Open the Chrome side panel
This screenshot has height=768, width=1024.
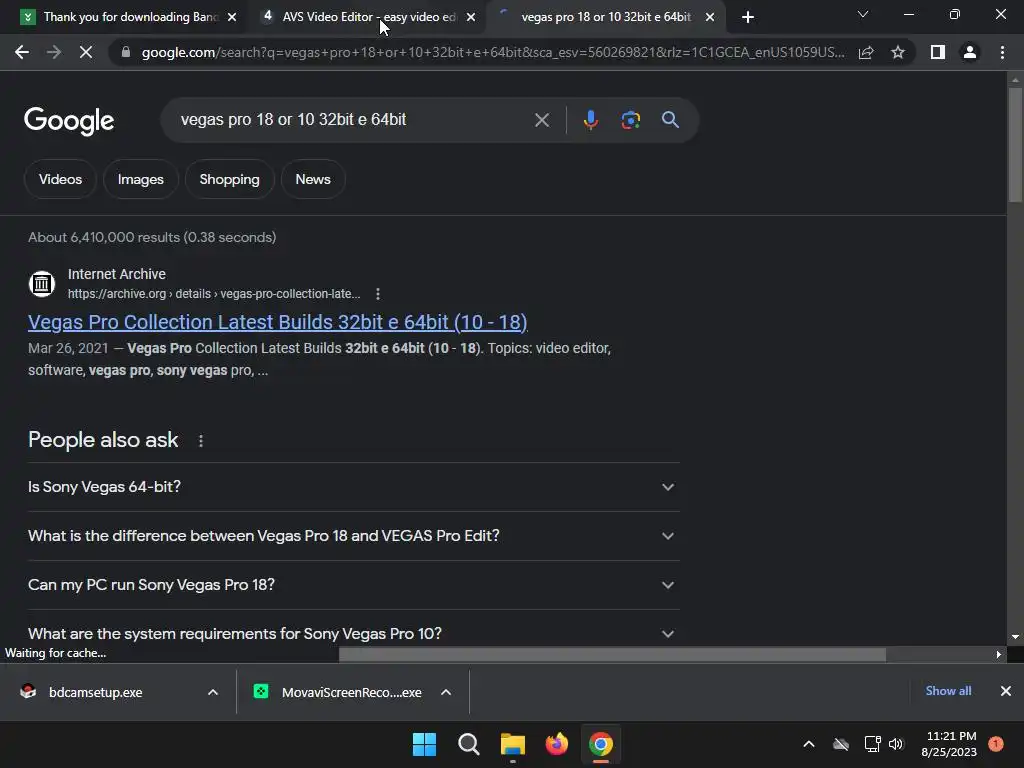(x=938, y=52)
